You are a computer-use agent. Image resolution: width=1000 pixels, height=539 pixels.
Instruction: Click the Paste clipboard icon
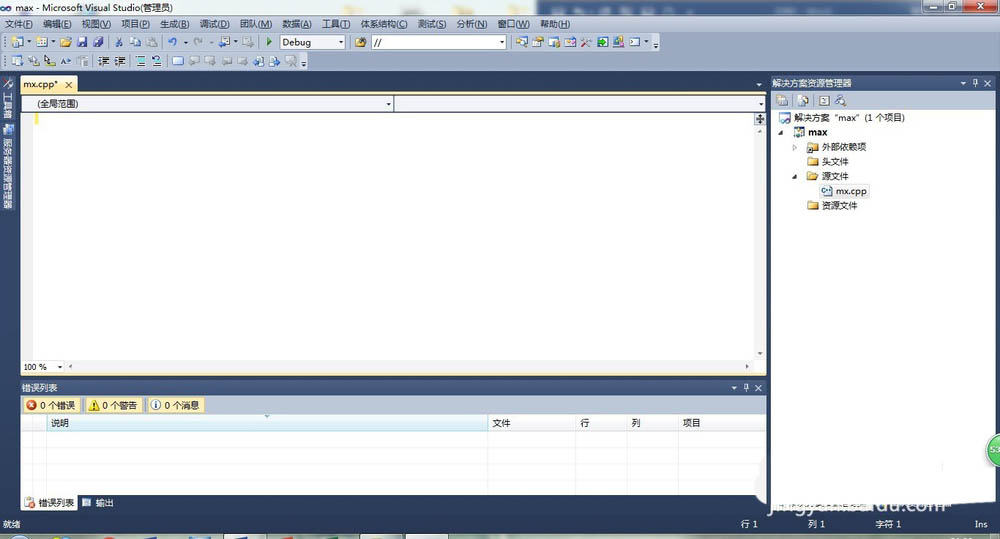point(152,42)
